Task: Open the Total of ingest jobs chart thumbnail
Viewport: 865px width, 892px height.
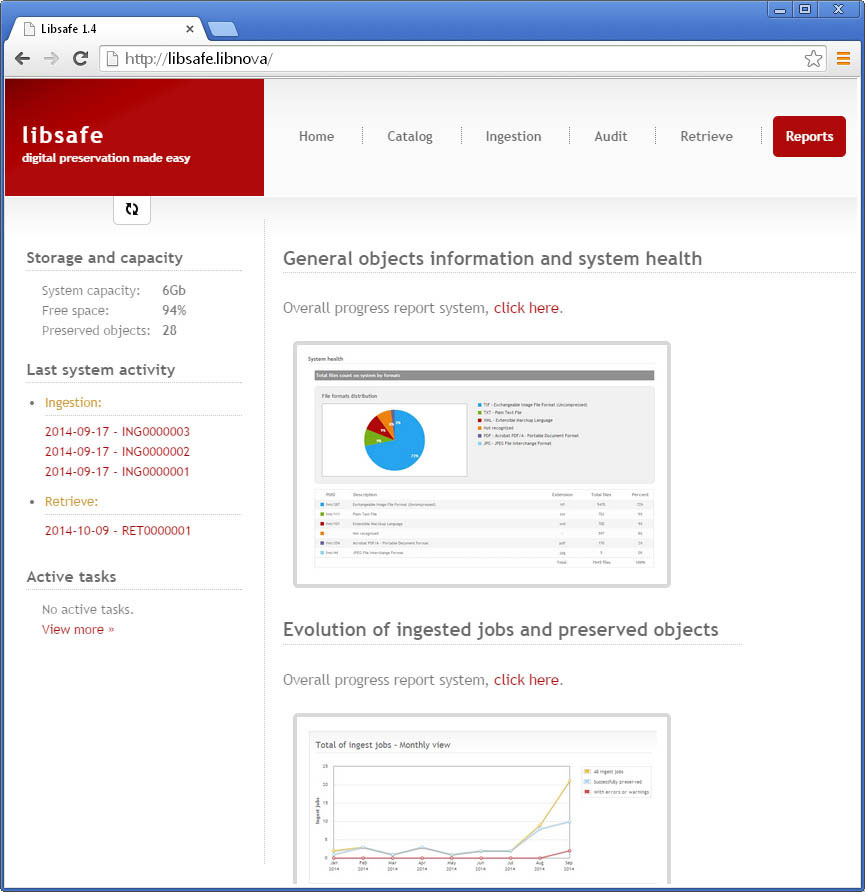Action: tap(482, 799)
